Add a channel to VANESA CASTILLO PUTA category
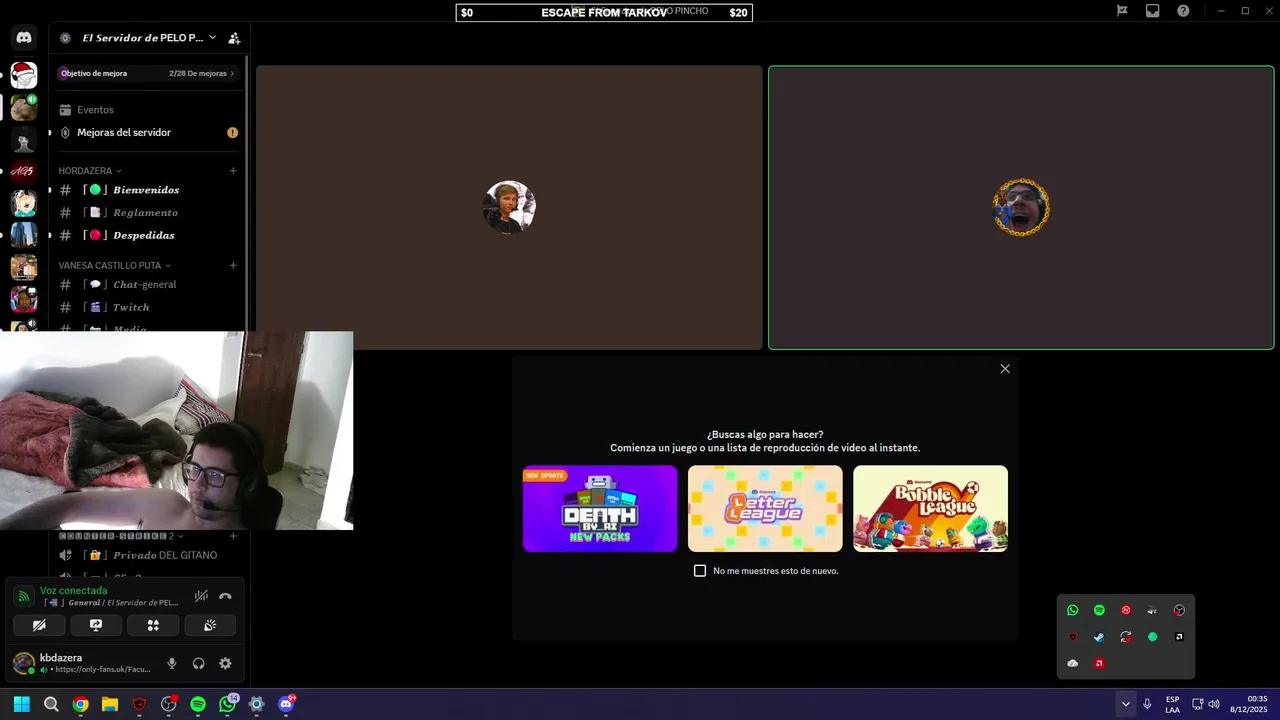1280x720 pixels. click(x=233, y=265)
